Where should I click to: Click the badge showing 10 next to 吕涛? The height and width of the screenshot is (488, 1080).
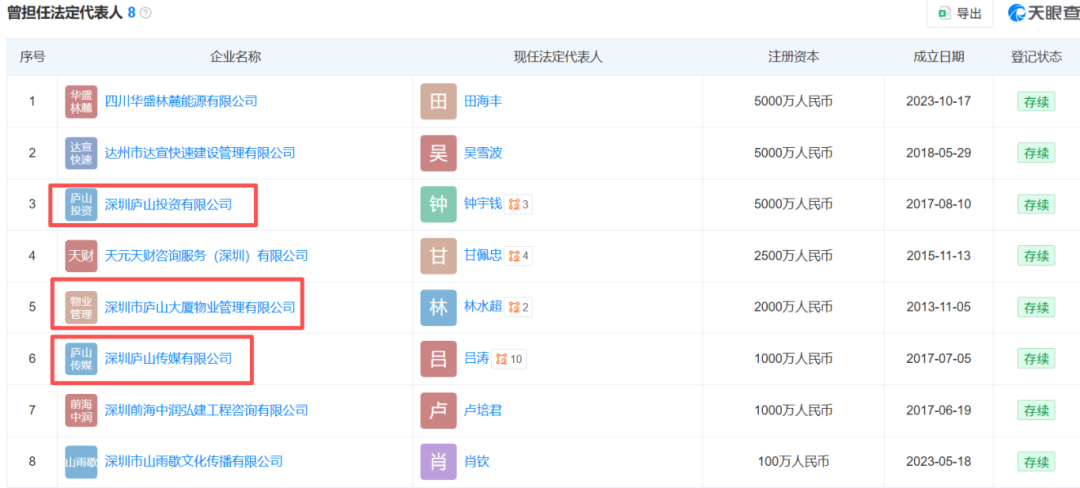click(510, 359)
